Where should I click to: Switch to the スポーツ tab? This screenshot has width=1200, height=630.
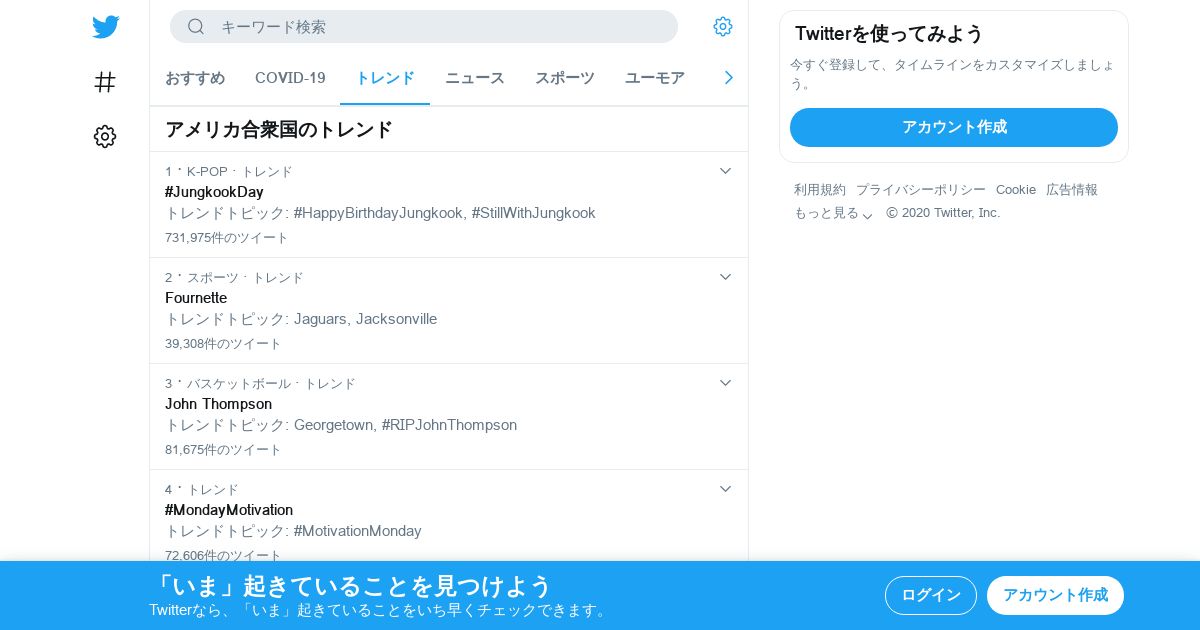(565, 78)
